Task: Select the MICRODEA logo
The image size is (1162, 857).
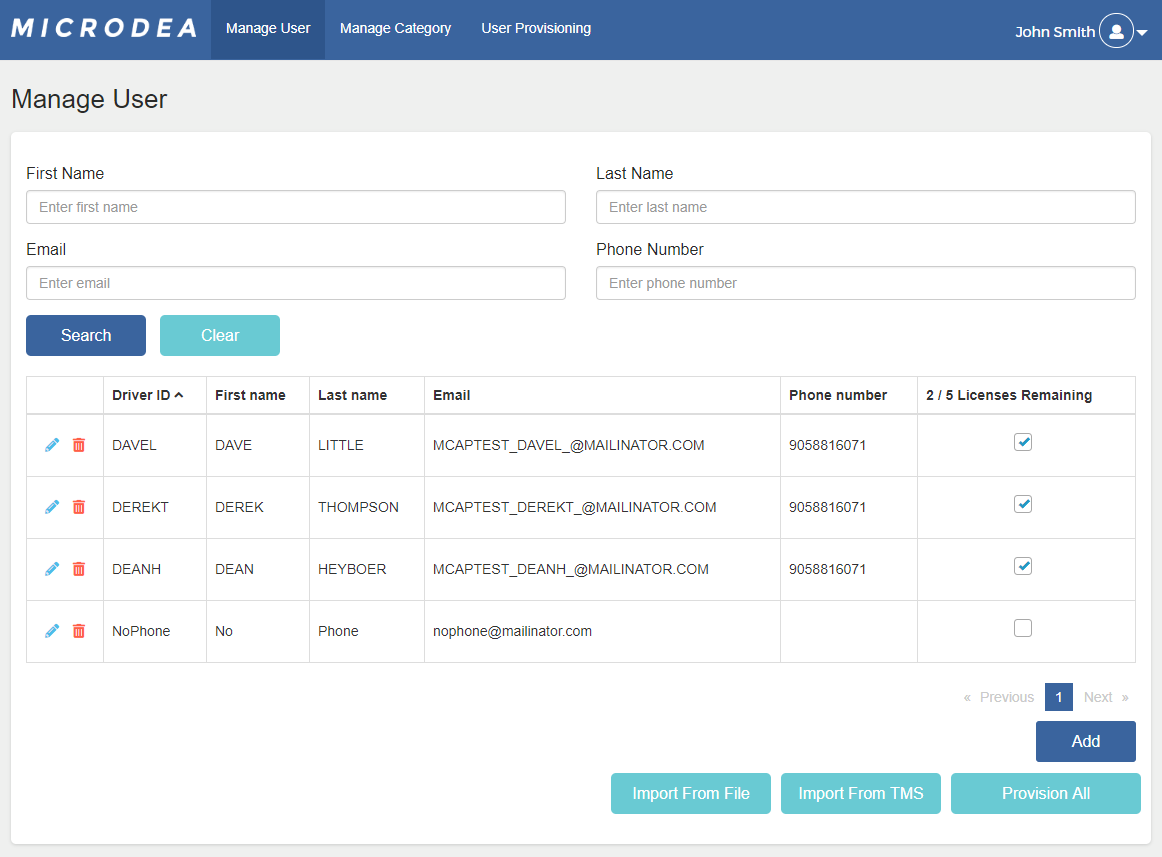Action: click(104, 28)
